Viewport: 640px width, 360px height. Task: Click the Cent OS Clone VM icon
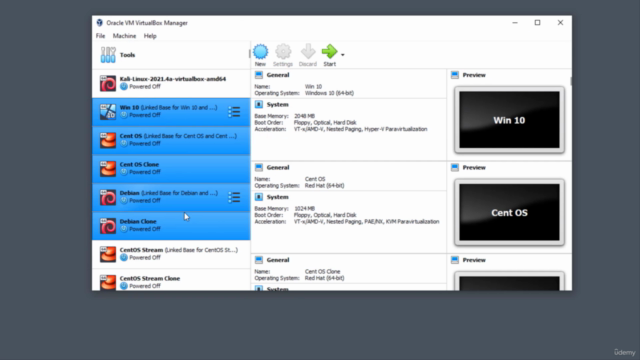point(108,169)
